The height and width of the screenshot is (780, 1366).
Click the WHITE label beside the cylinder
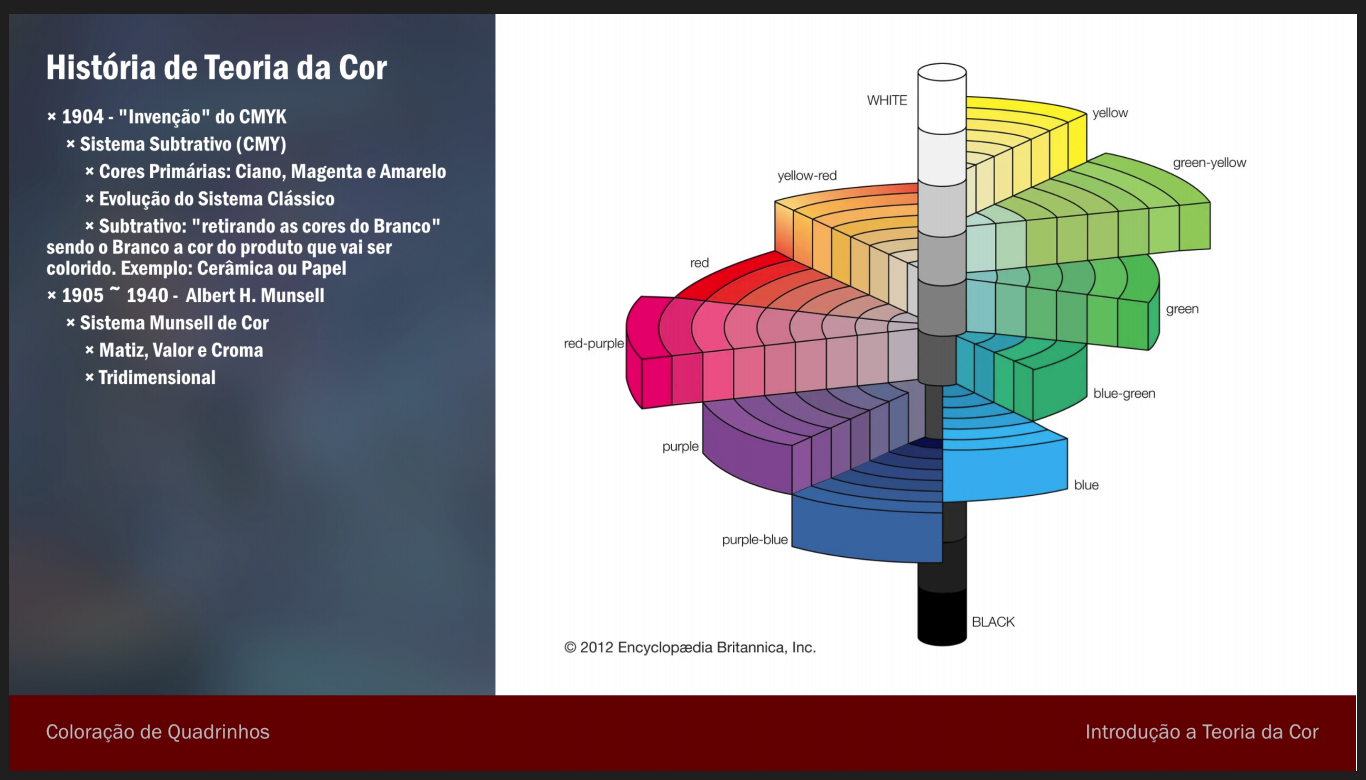point(887,100)
